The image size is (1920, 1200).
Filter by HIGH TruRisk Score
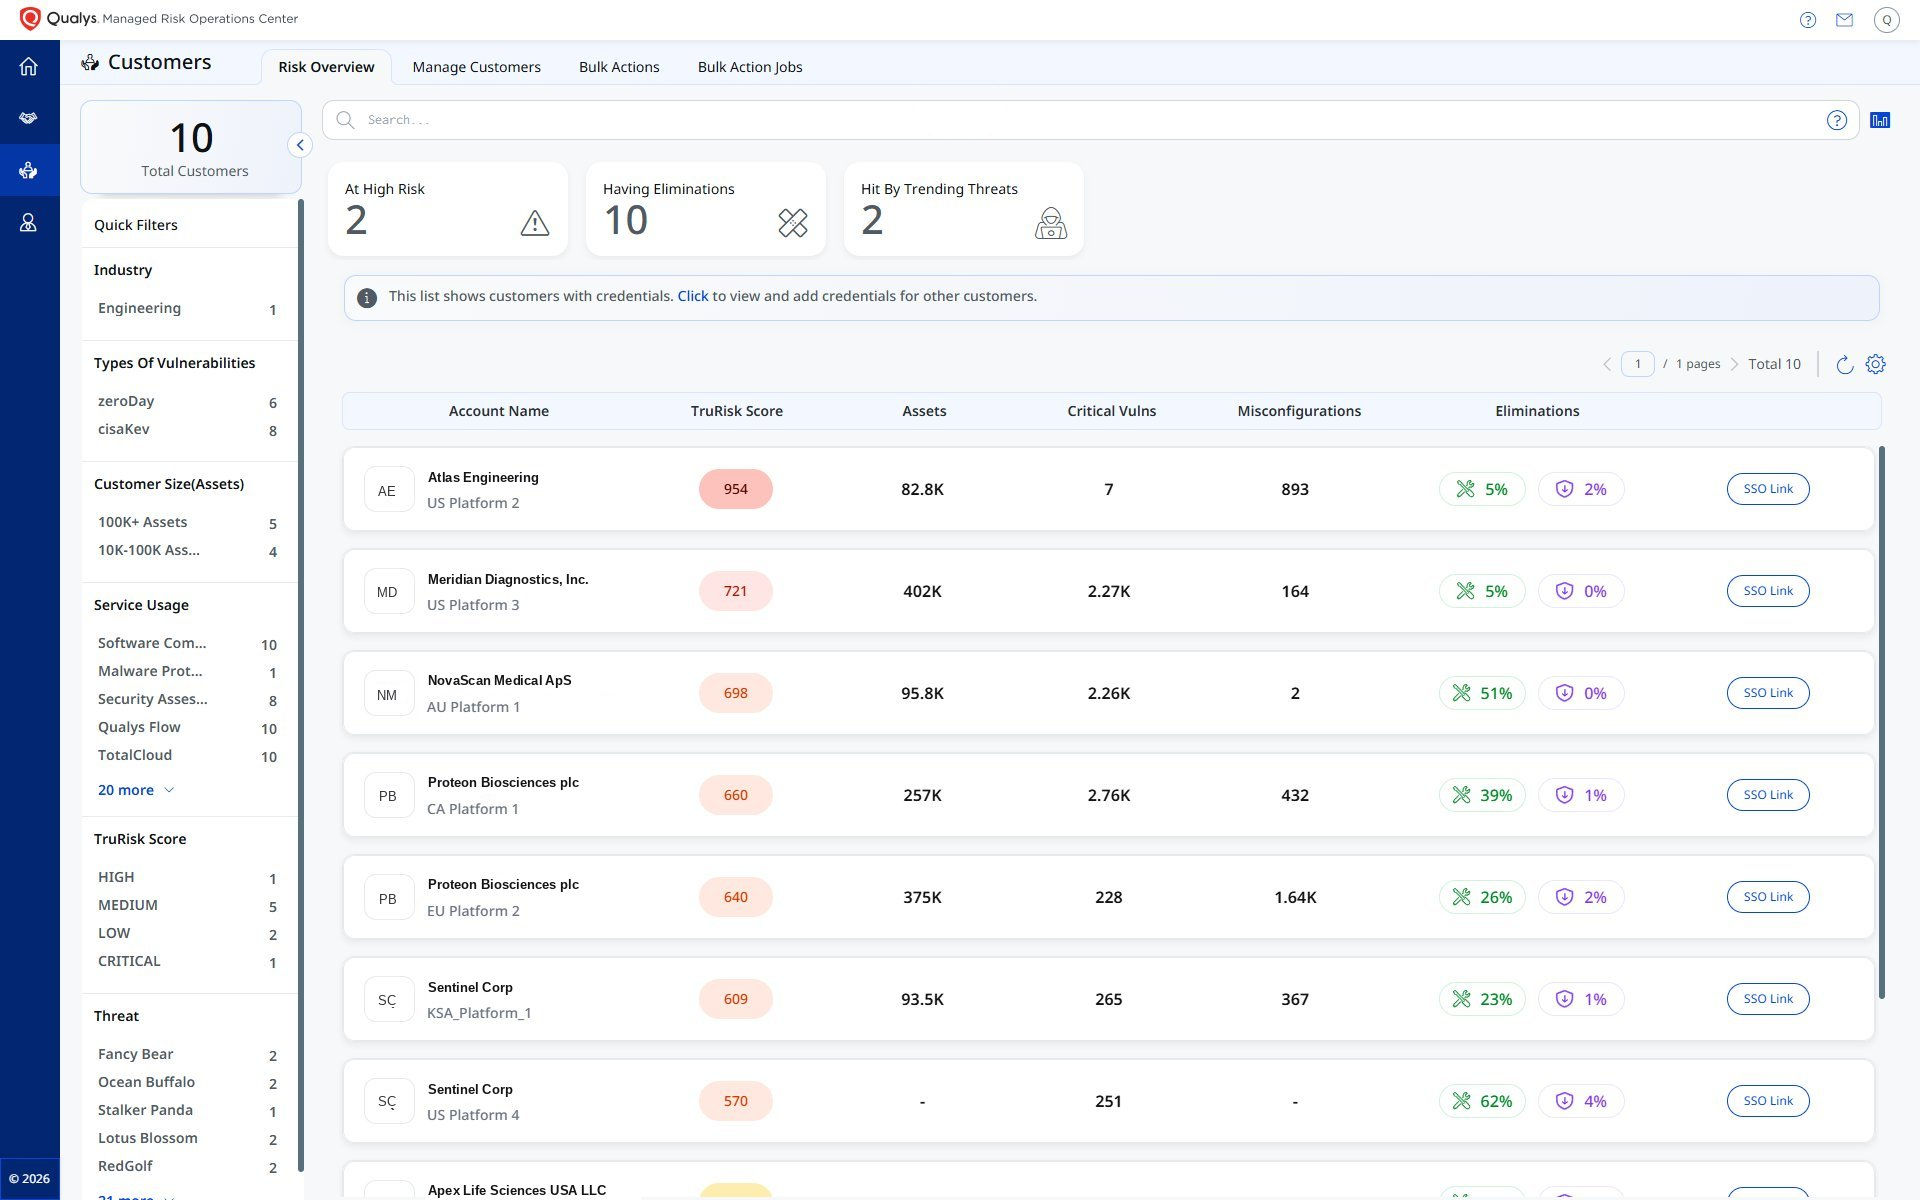(x=116, y=878)
